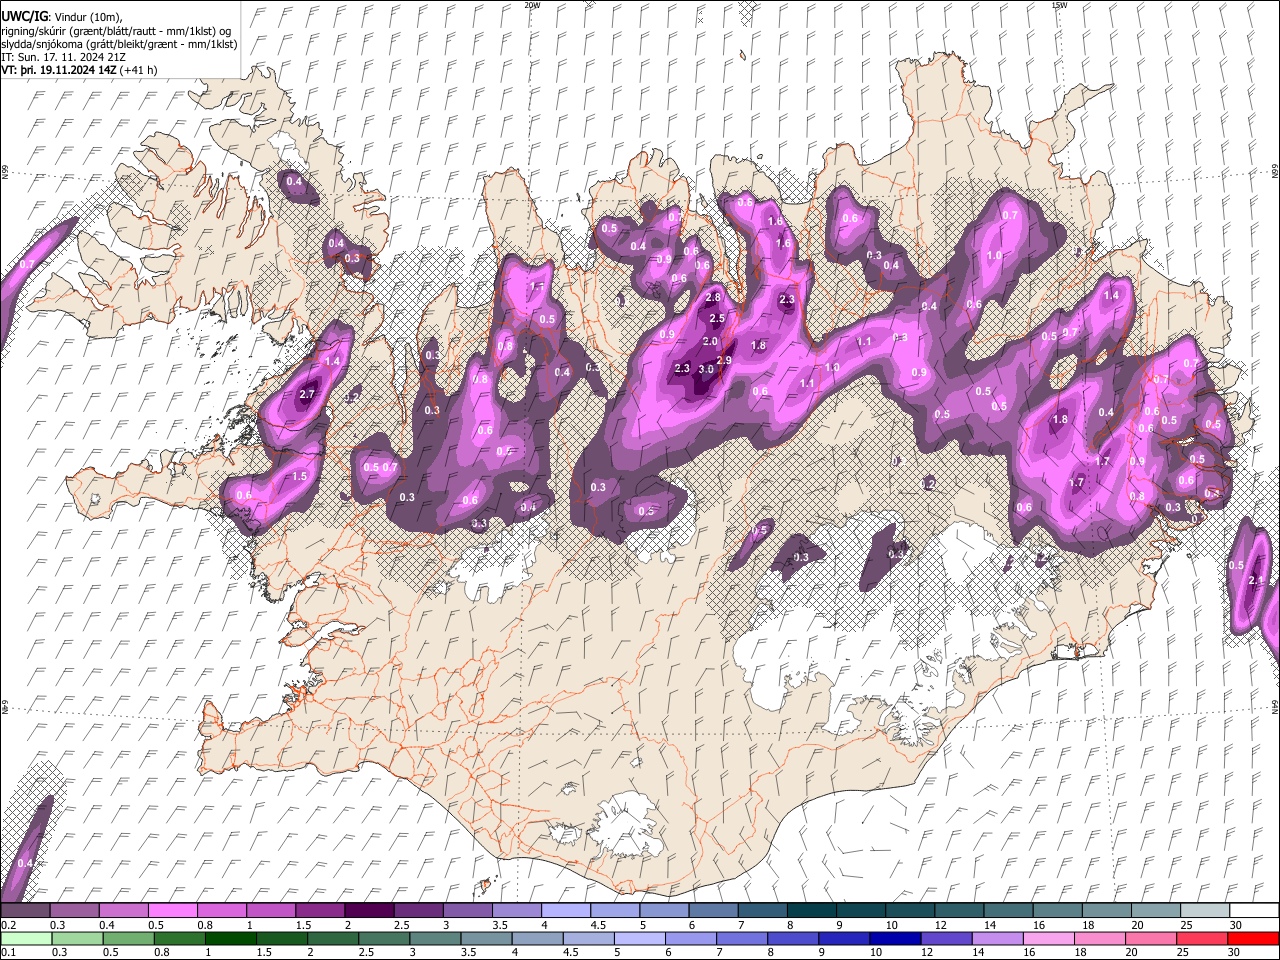Click the pale green 0.1 legend swatch
This screenshot has width=1280, height=960.
point(26,938)
